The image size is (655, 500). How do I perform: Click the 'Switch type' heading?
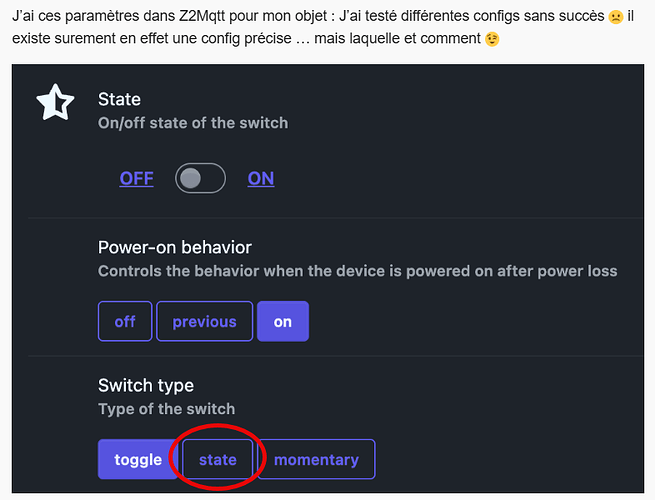[146, 385]
